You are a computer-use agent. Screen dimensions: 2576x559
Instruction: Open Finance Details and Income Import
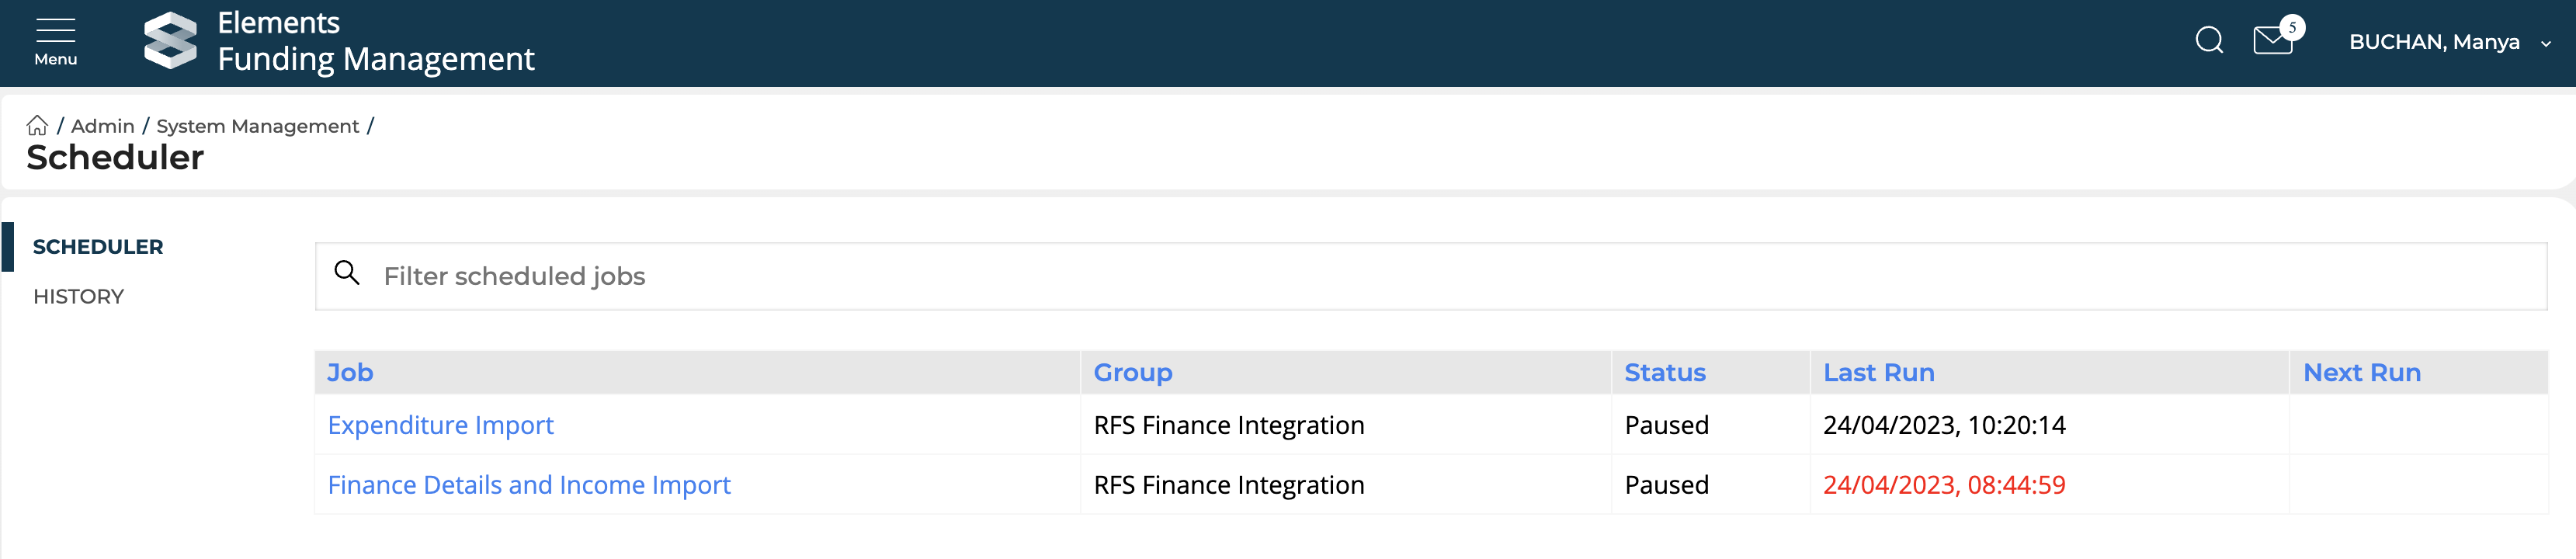529,485
